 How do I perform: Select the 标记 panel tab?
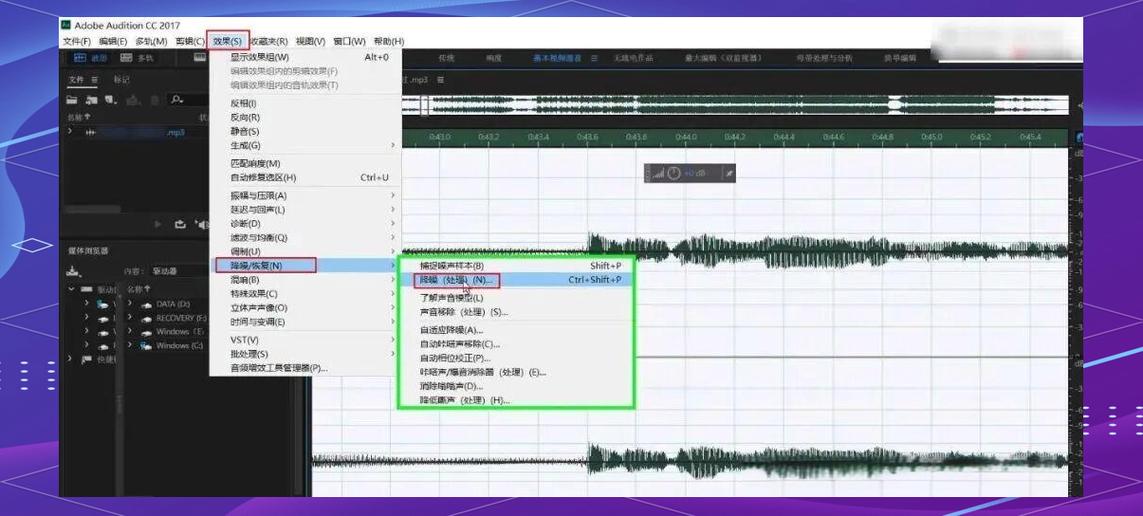[x=121, y=79]
